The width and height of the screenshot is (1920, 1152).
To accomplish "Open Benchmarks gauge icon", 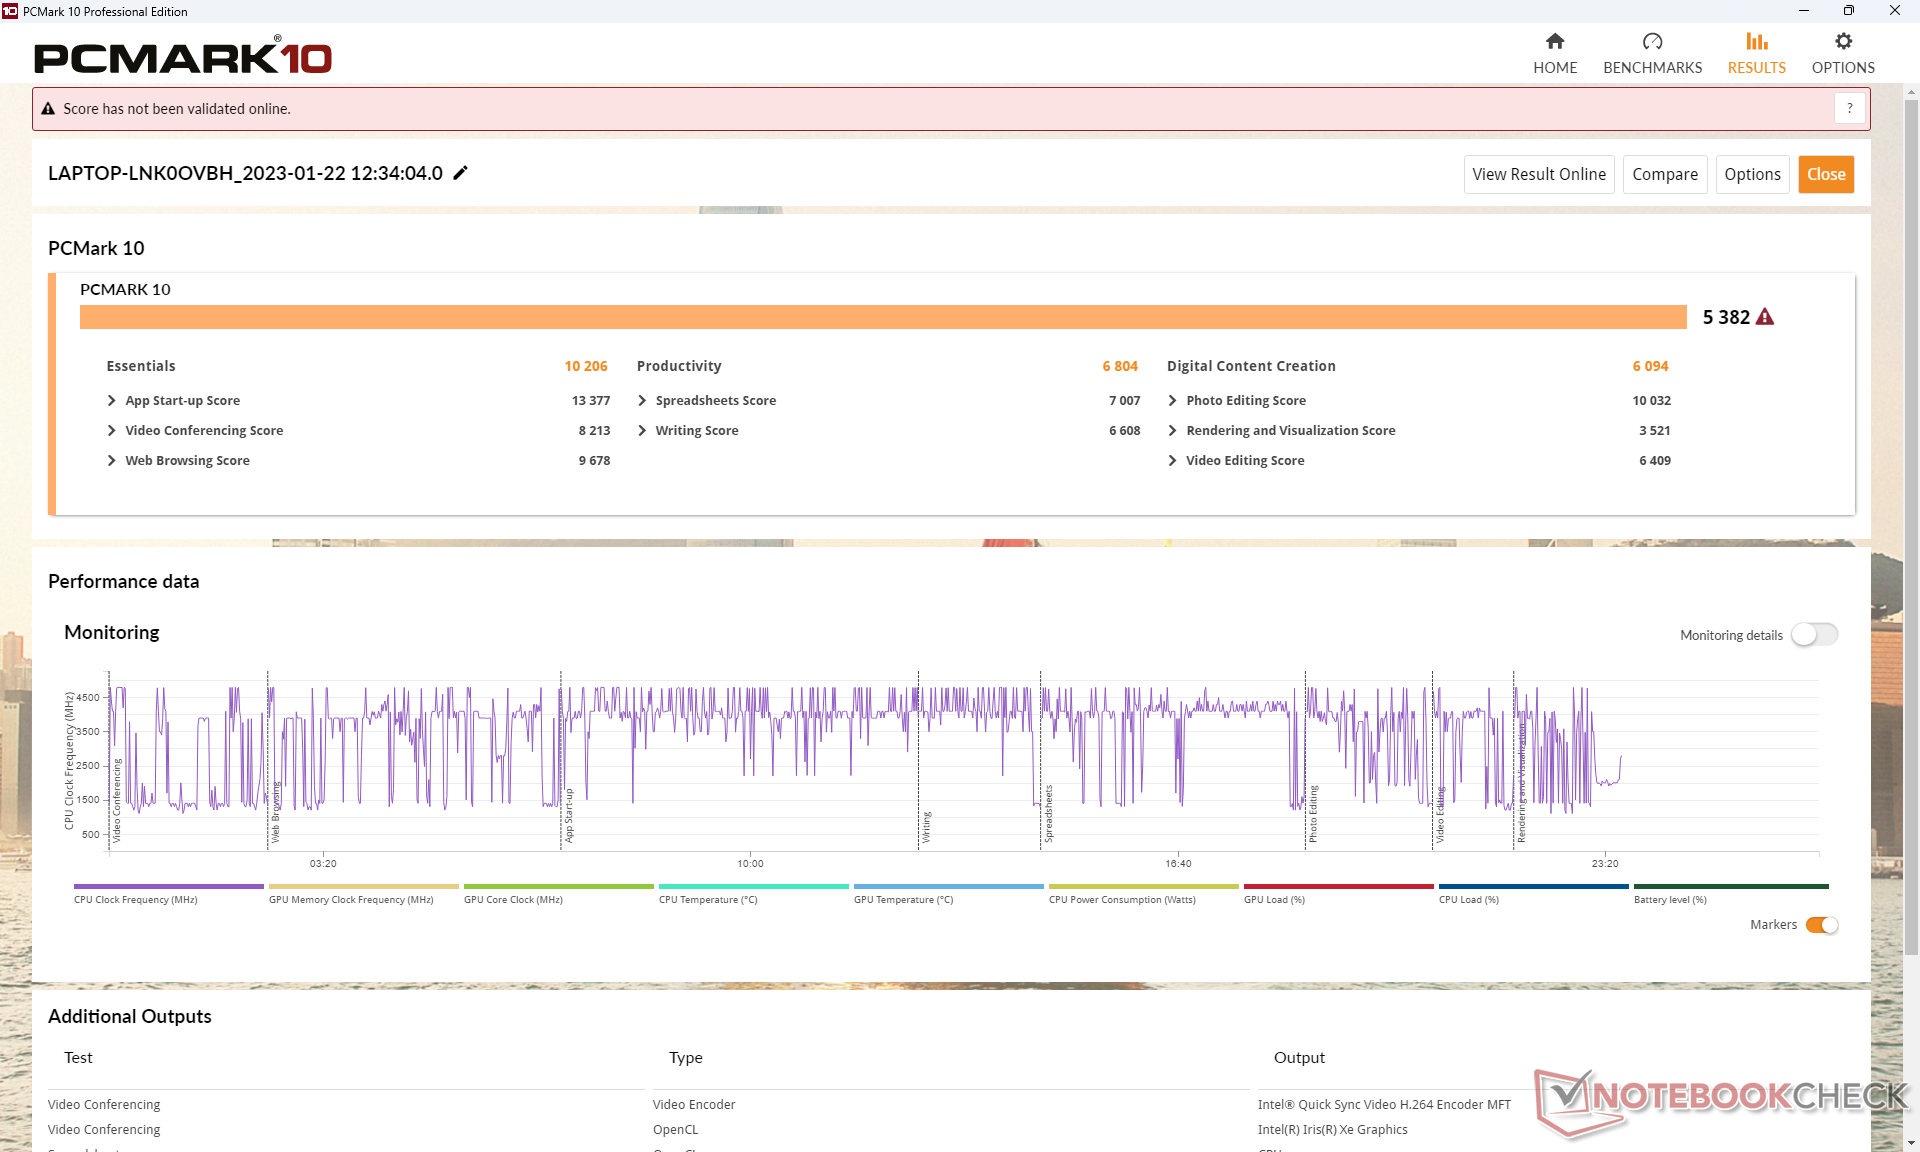I will 1652,42.
